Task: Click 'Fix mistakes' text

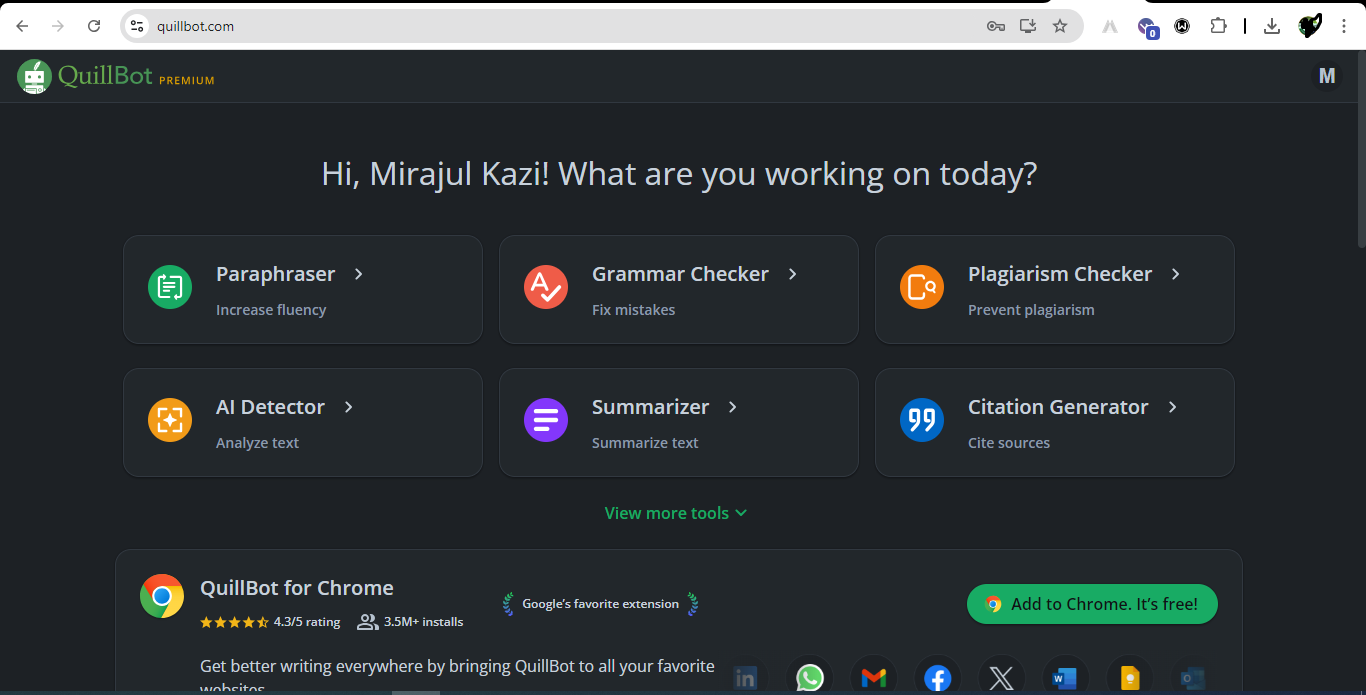Action: (633, 310)
